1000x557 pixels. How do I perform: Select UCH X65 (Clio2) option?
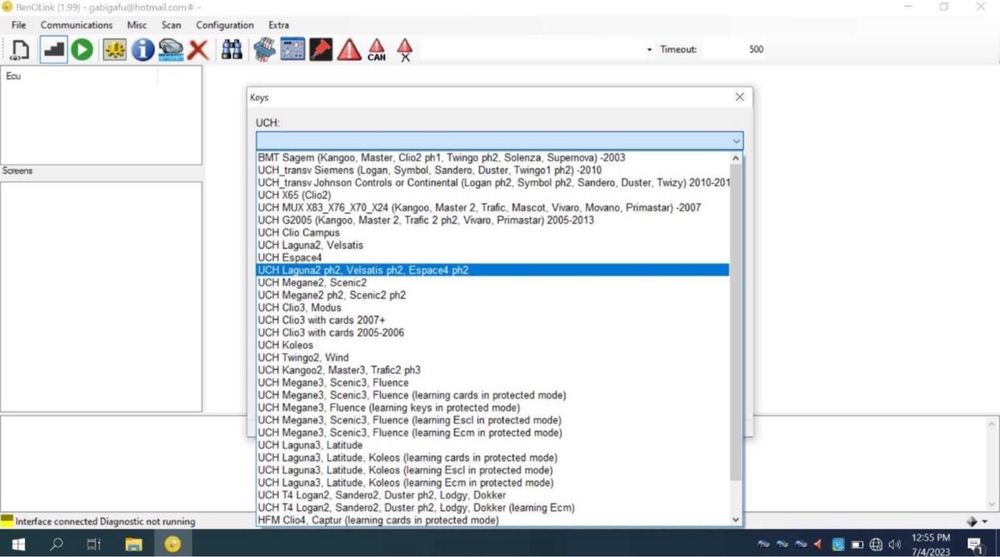click(x=492, y=195)
